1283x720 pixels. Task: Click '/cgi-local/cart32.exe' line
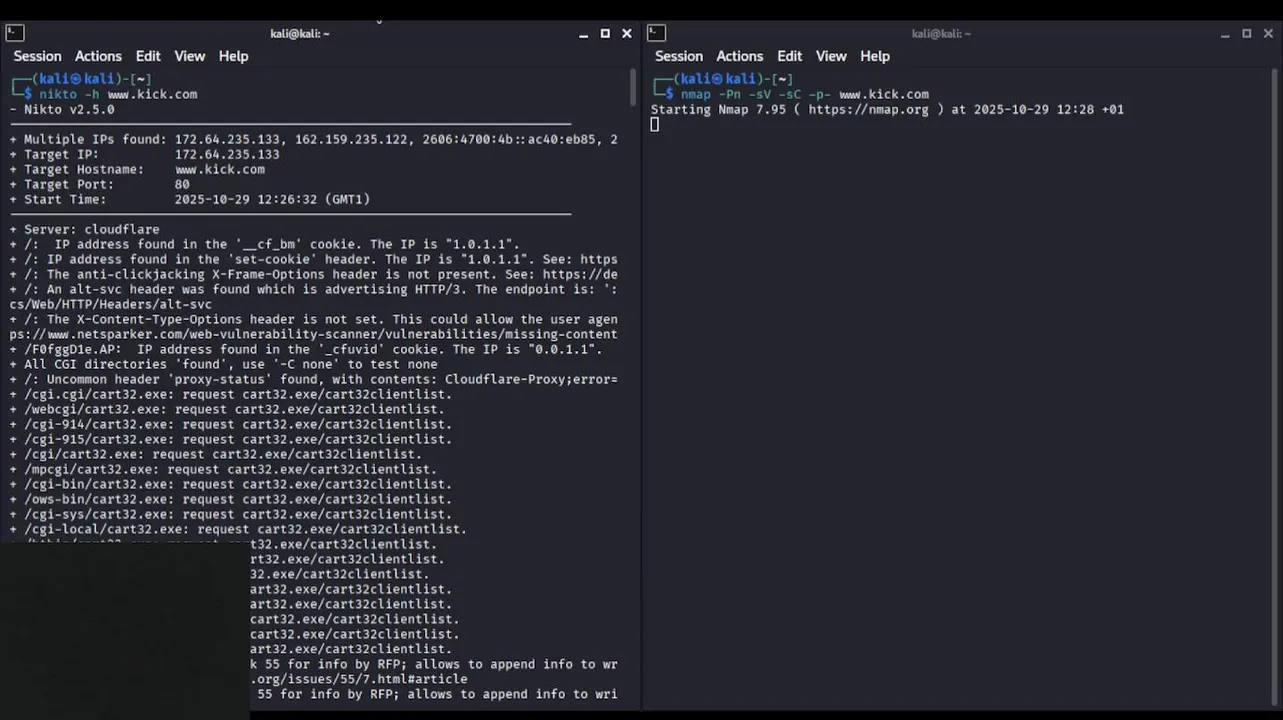tap(239, 529)
